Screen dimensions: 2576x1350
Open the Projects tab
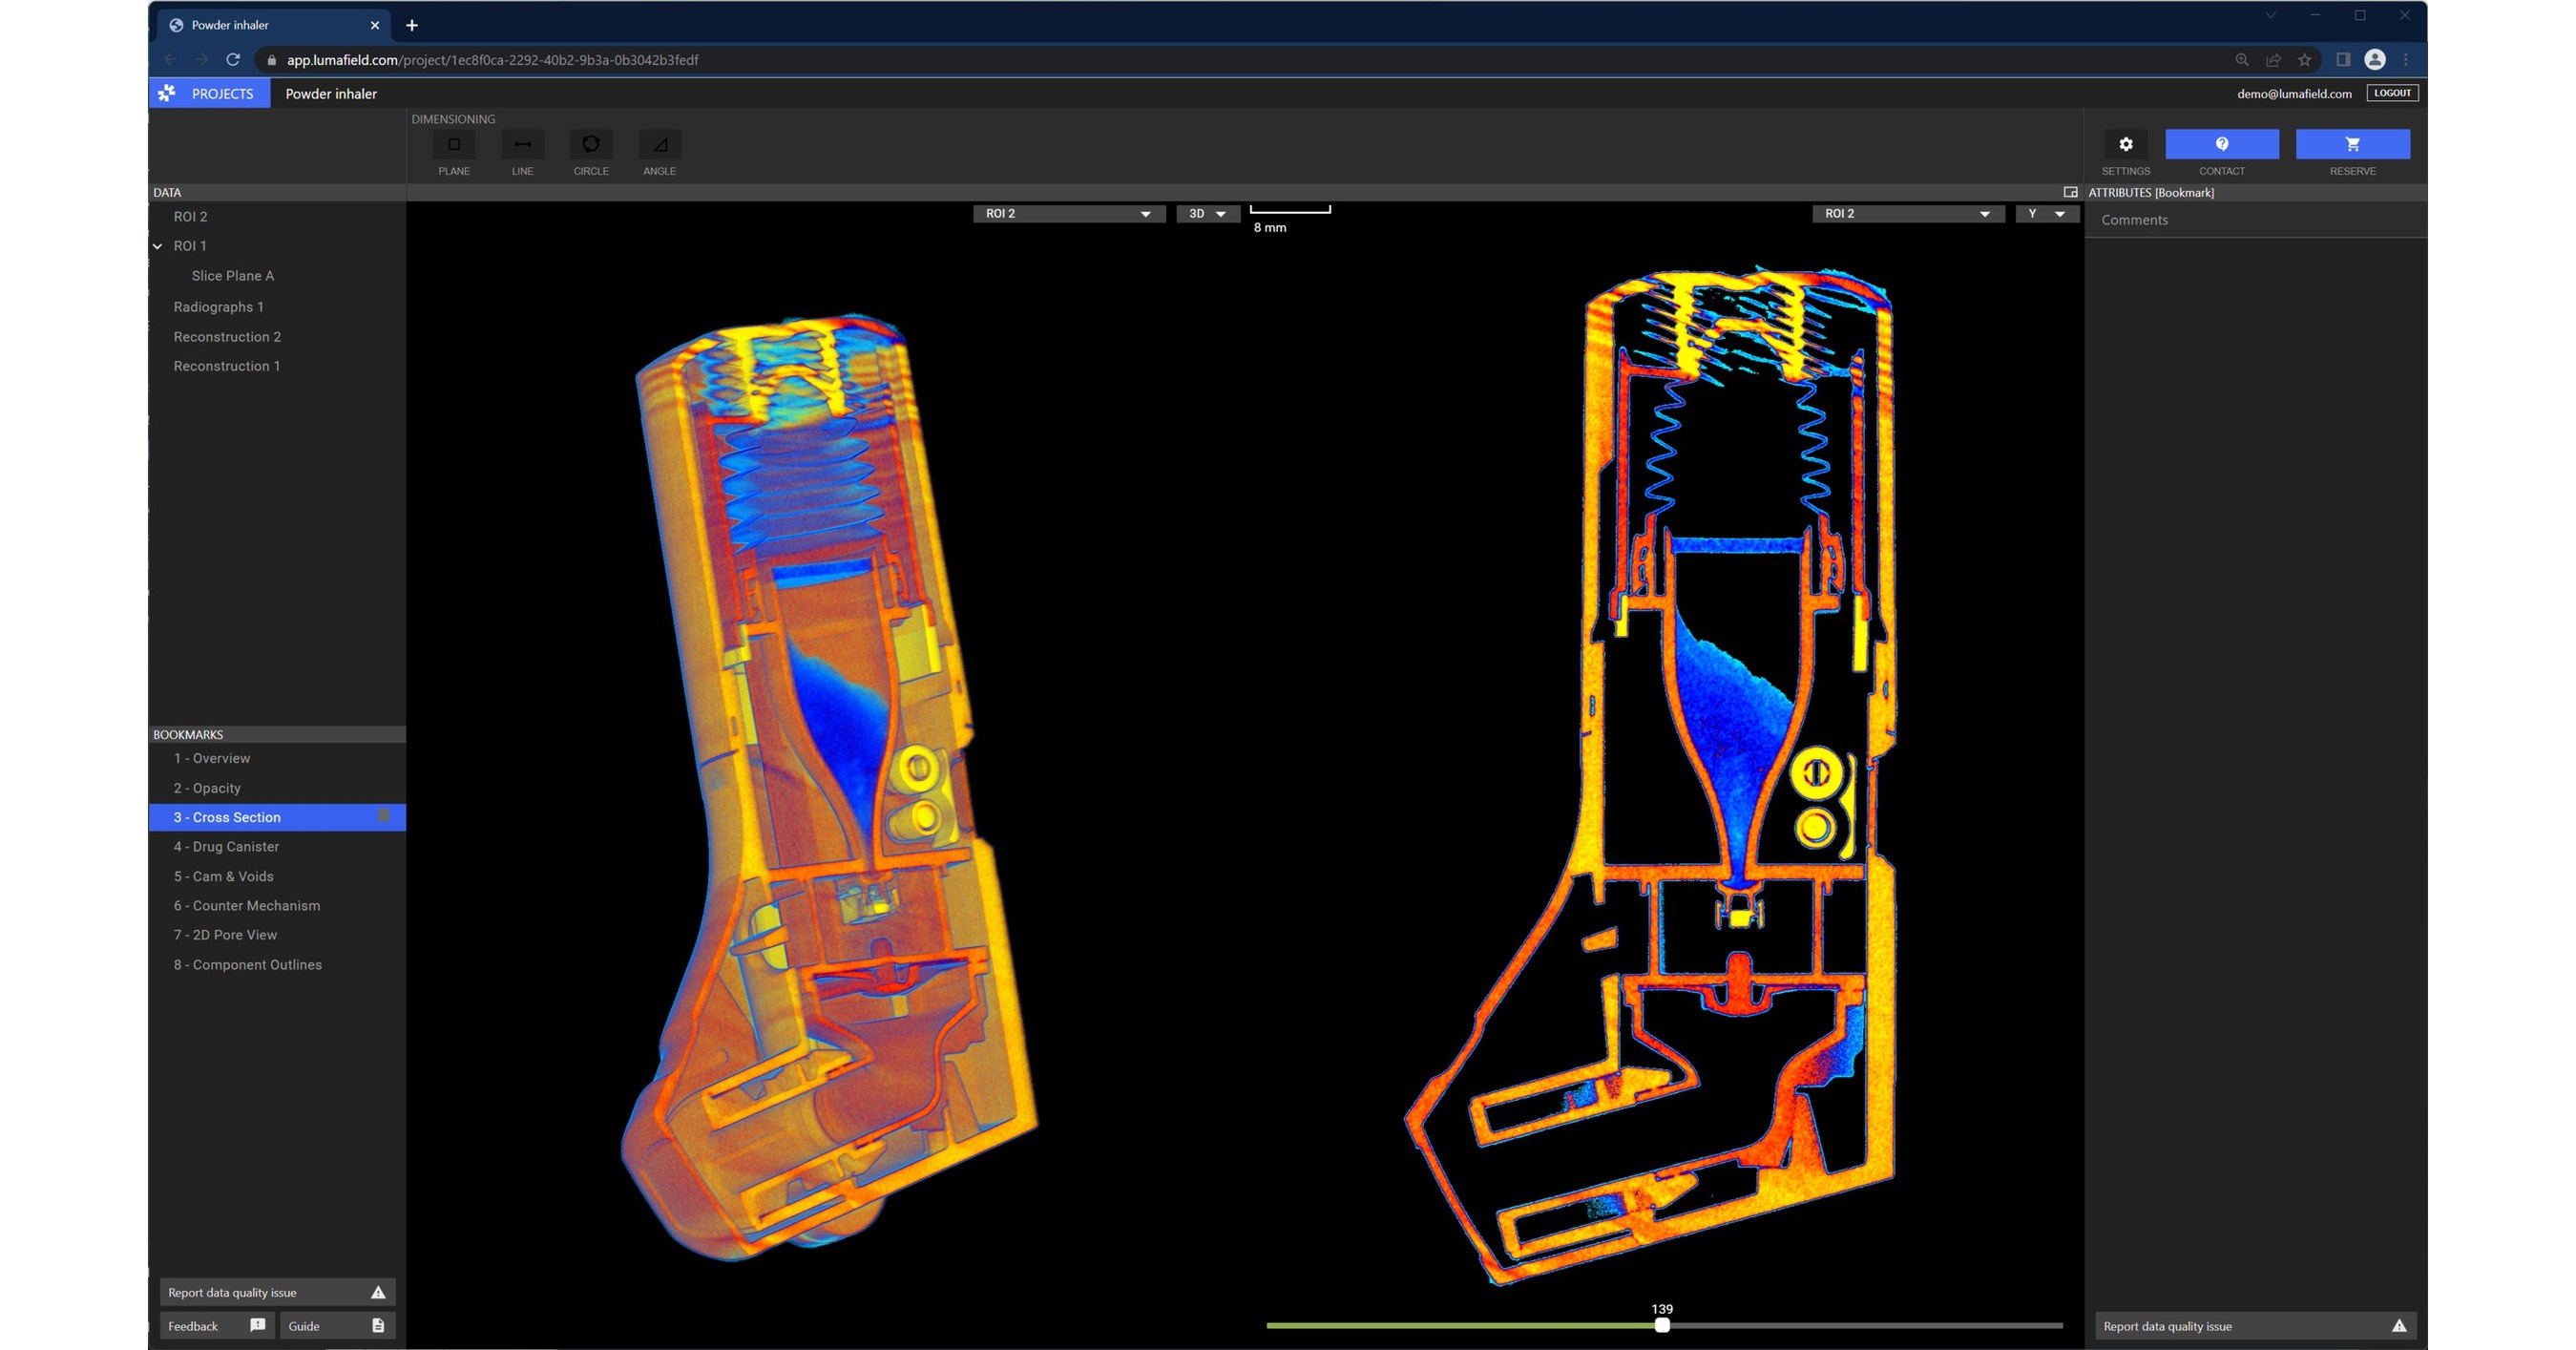click(x=210, y=94)
